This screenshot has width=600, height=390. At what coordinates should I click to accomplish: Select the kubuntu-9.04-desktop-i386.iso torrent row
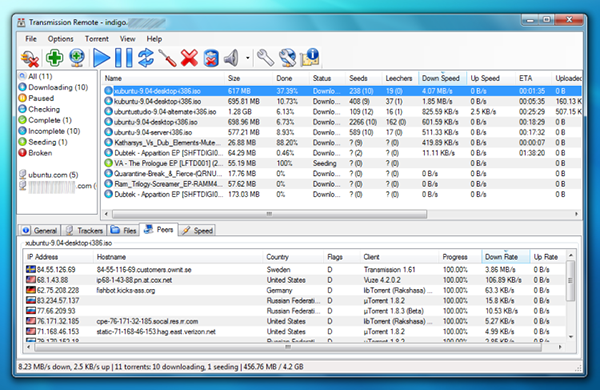point(342,101)
